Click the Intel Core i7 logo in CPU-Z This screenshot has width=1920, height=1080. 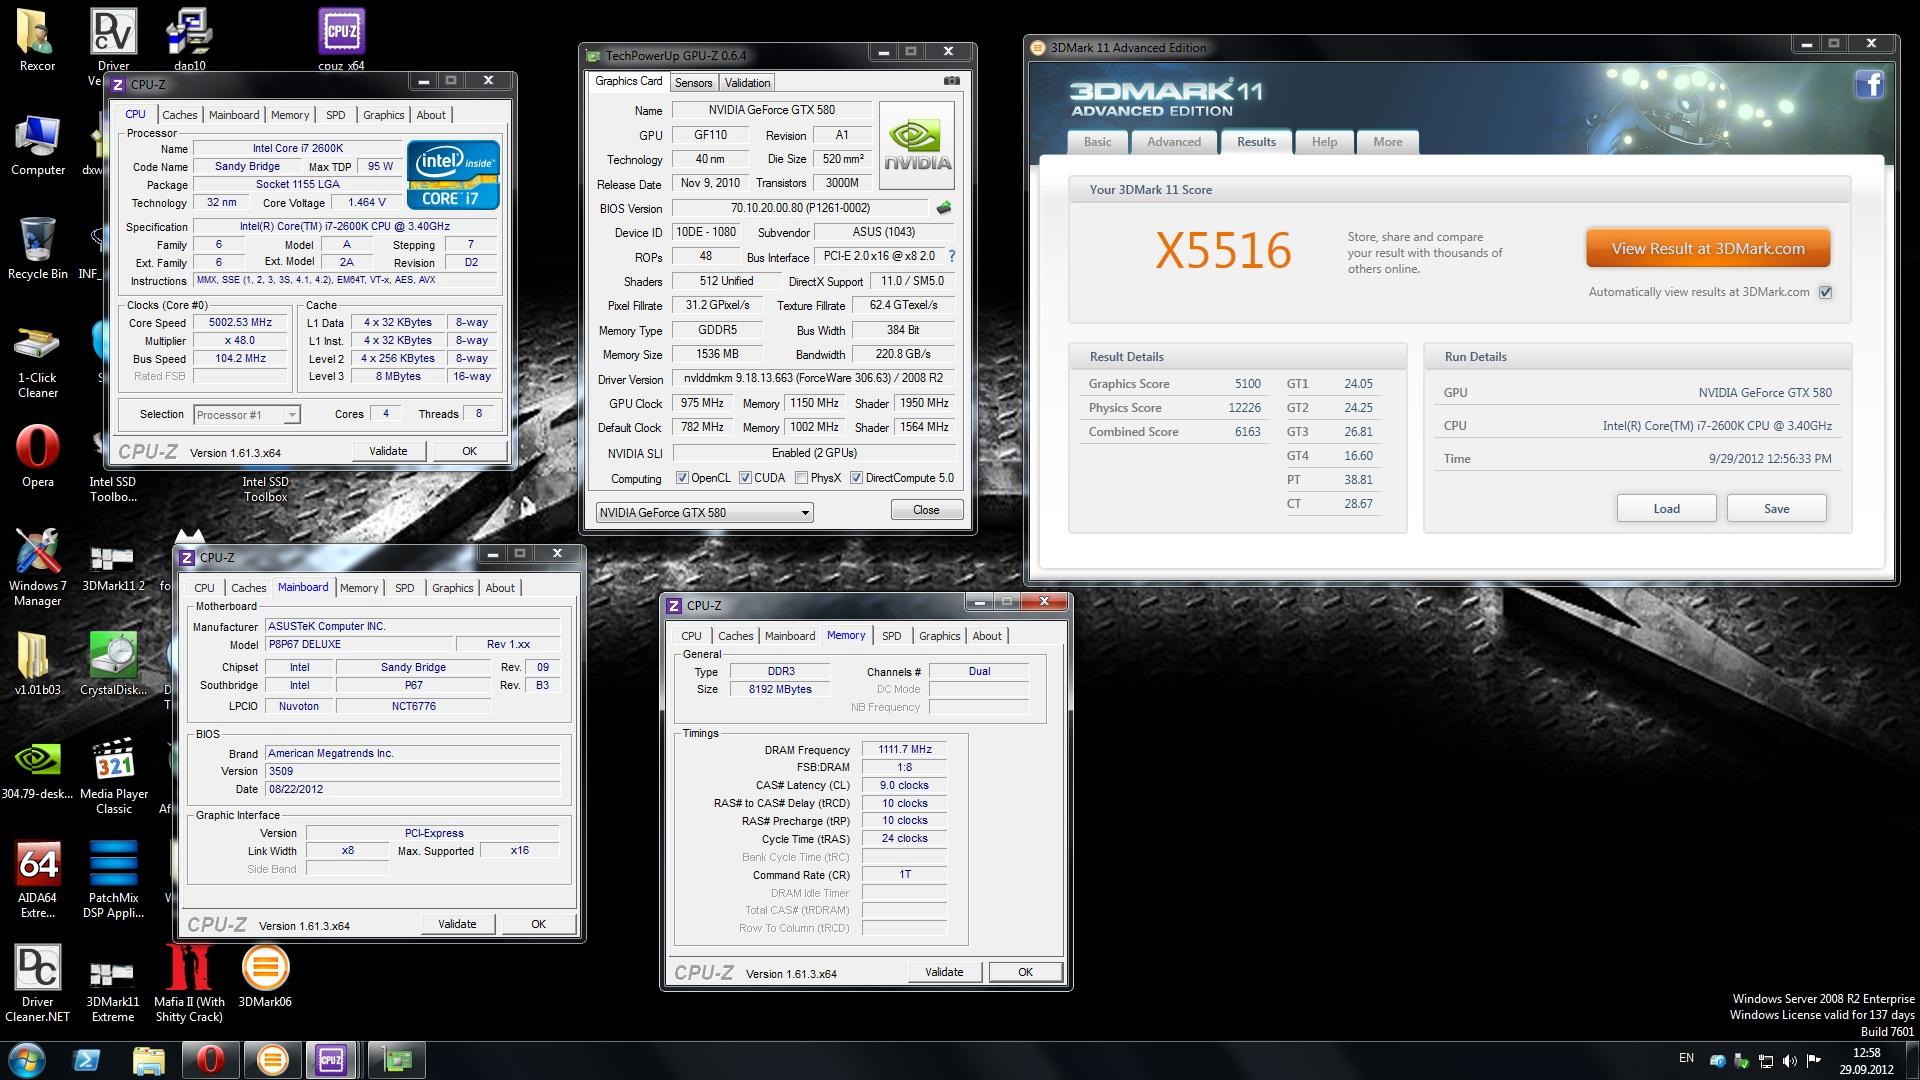(453, 175)
